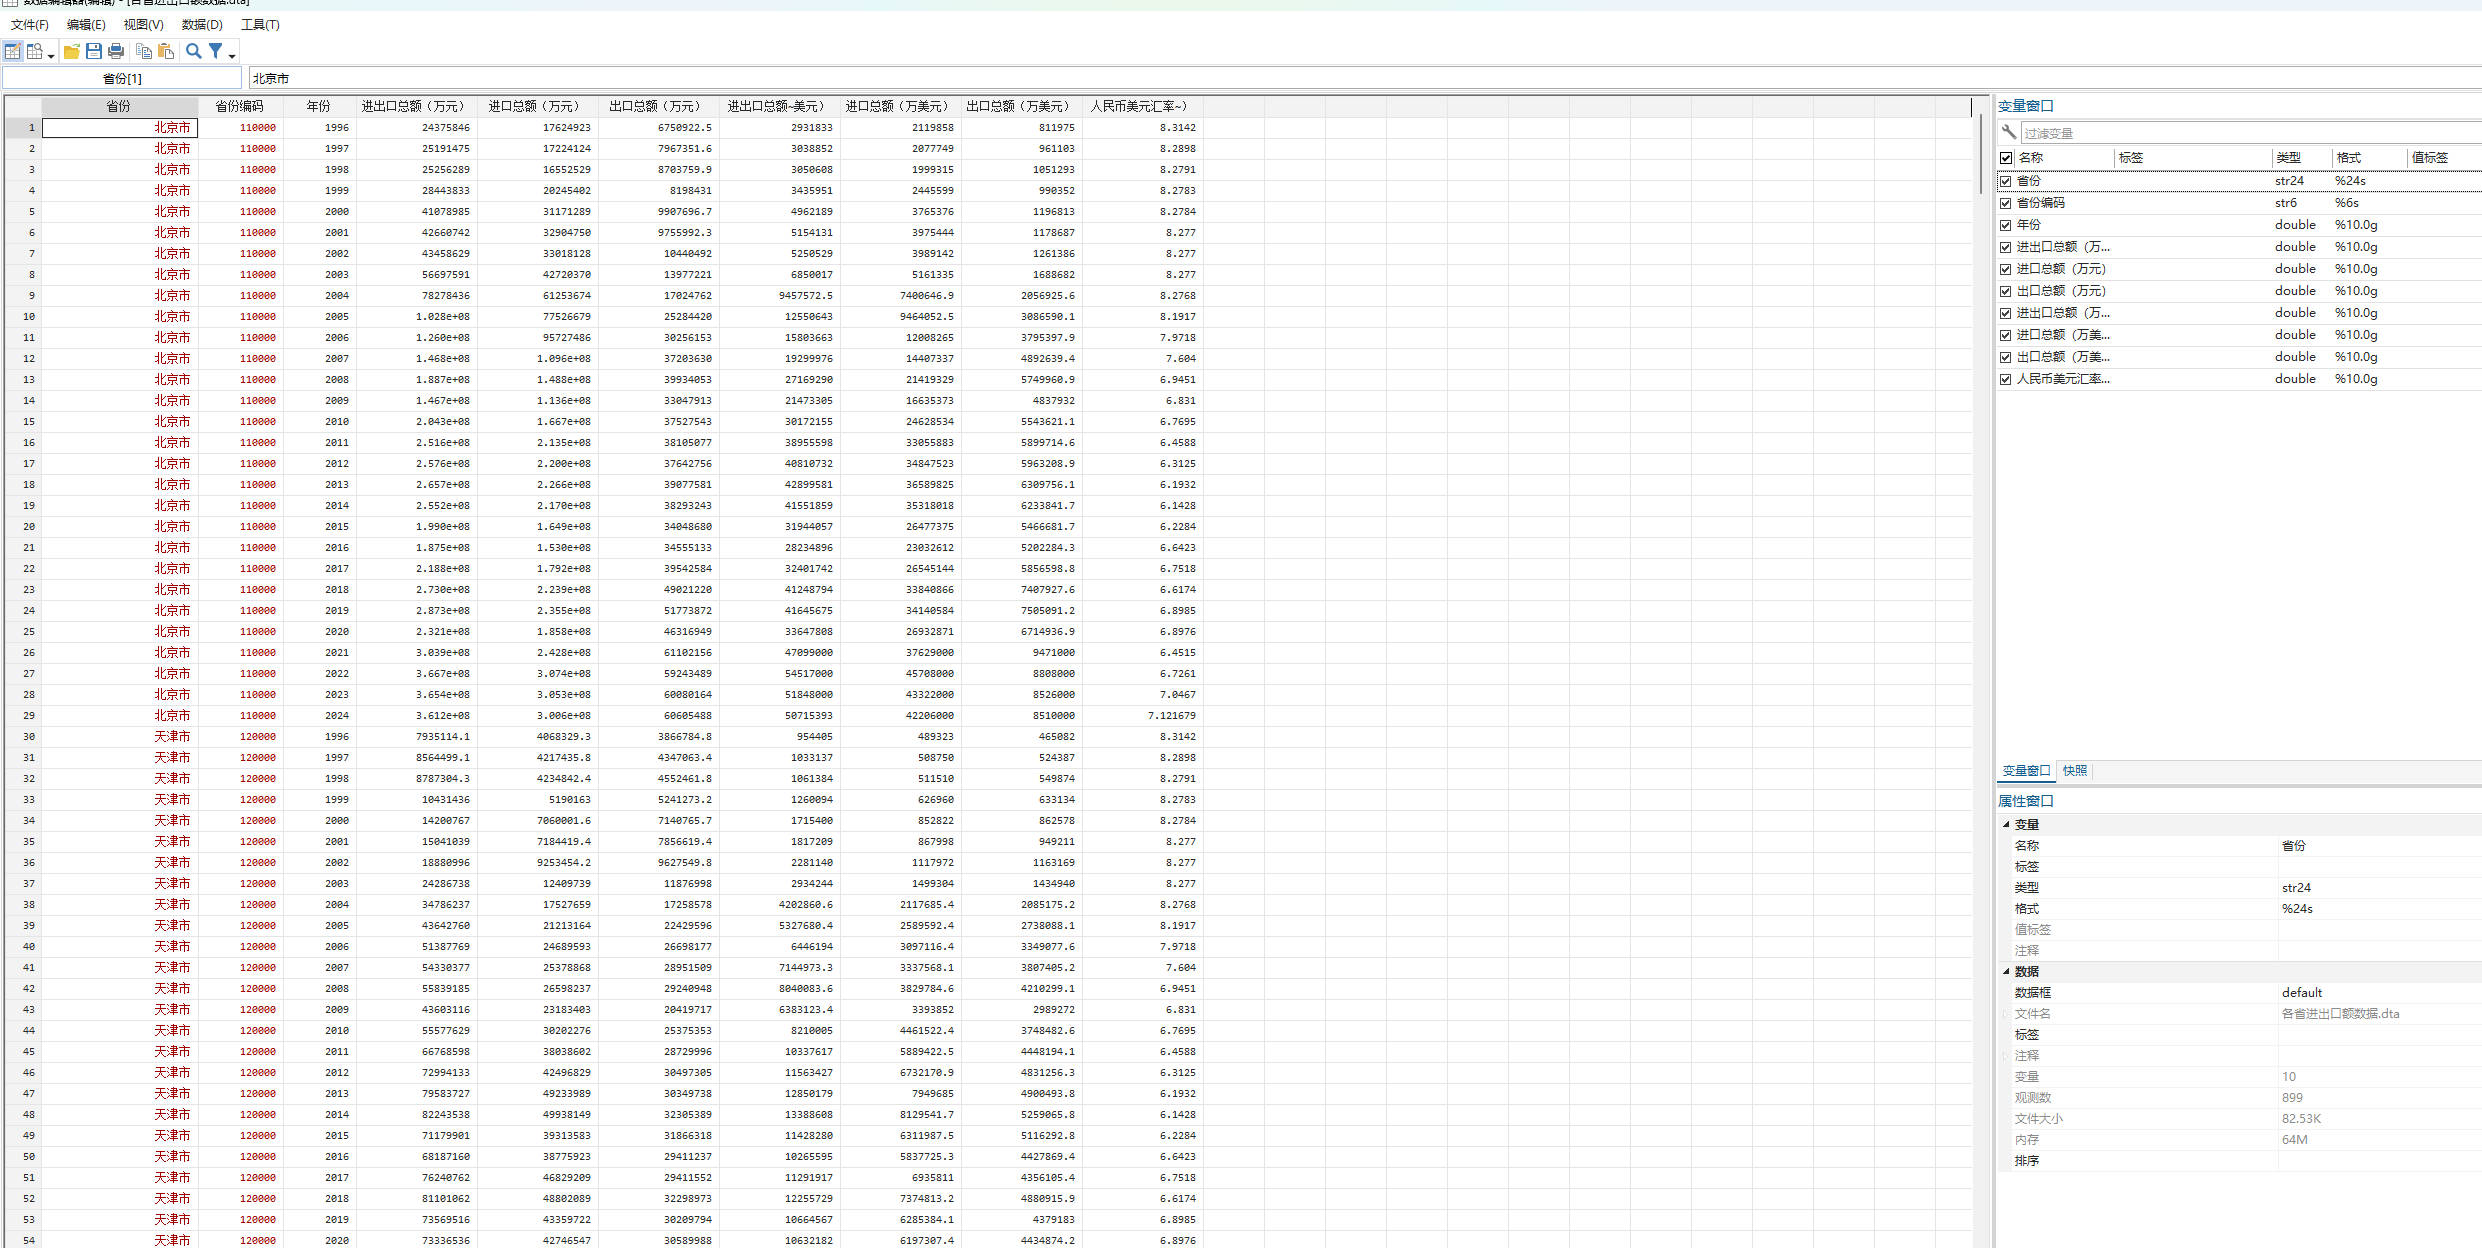Save the dataset with floppy icon

tap(94, 51)
